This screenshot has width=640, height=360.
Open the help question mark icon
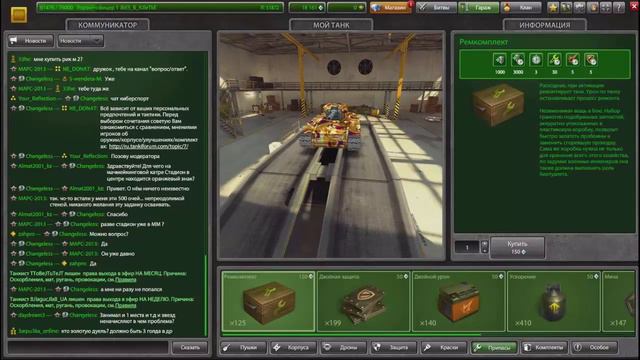619,7
